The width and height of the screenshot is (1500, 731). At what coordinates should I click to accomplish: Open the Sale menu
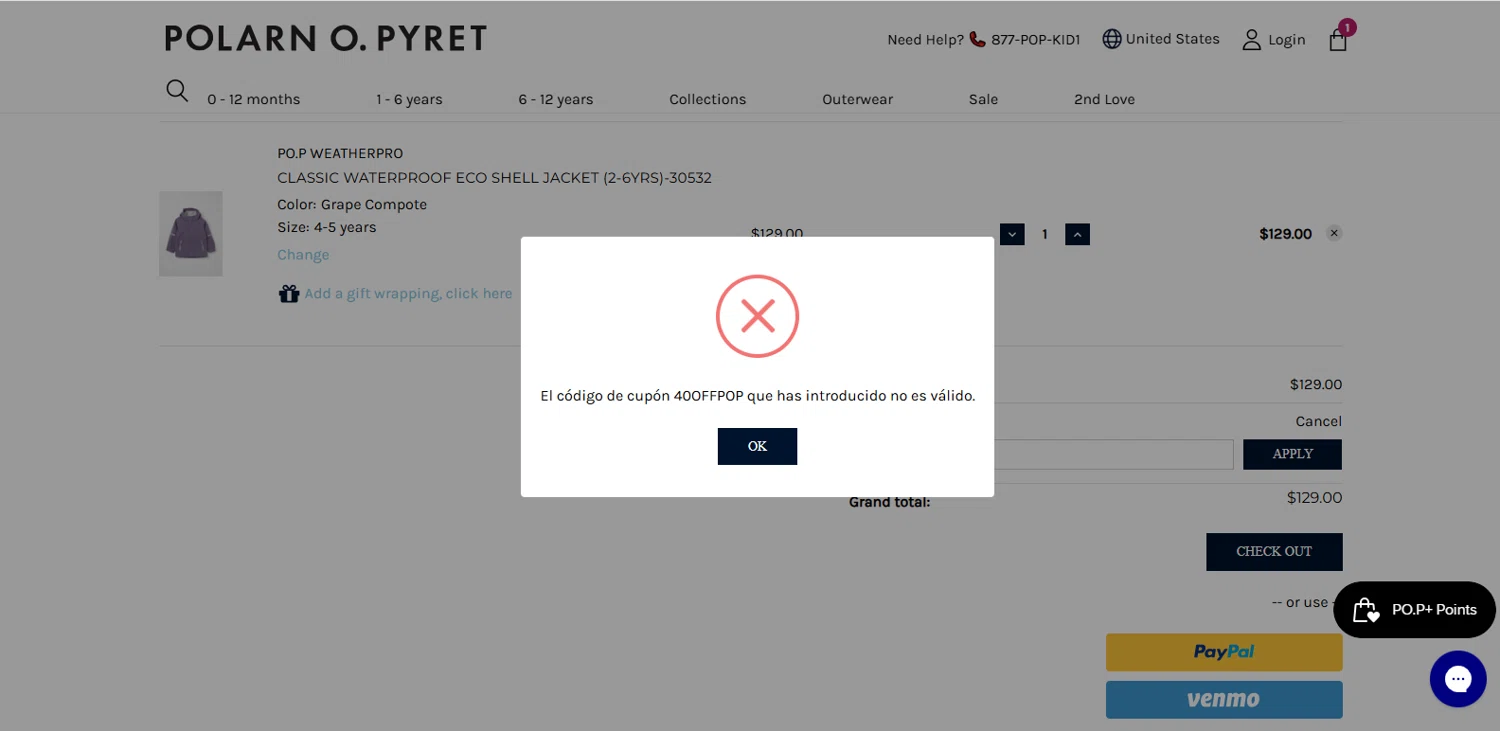(983, 99)
